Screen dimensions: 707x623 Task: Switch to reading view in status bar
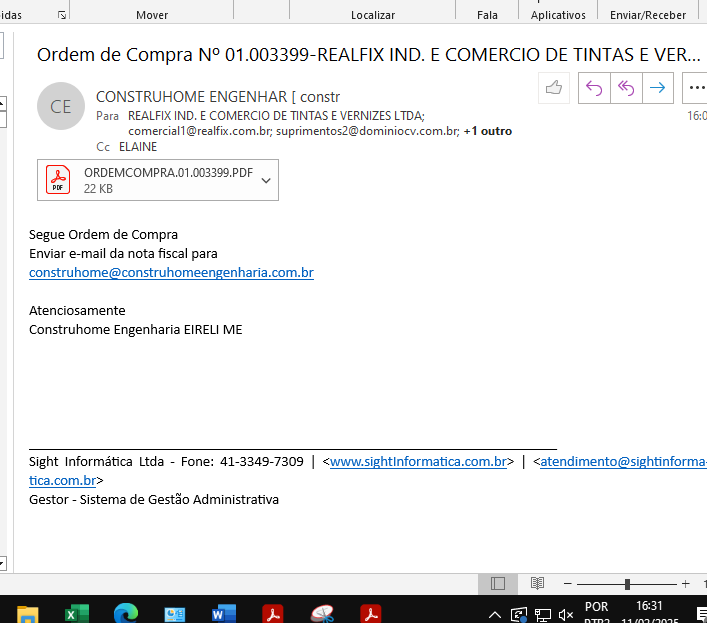(x=537, y=584)
